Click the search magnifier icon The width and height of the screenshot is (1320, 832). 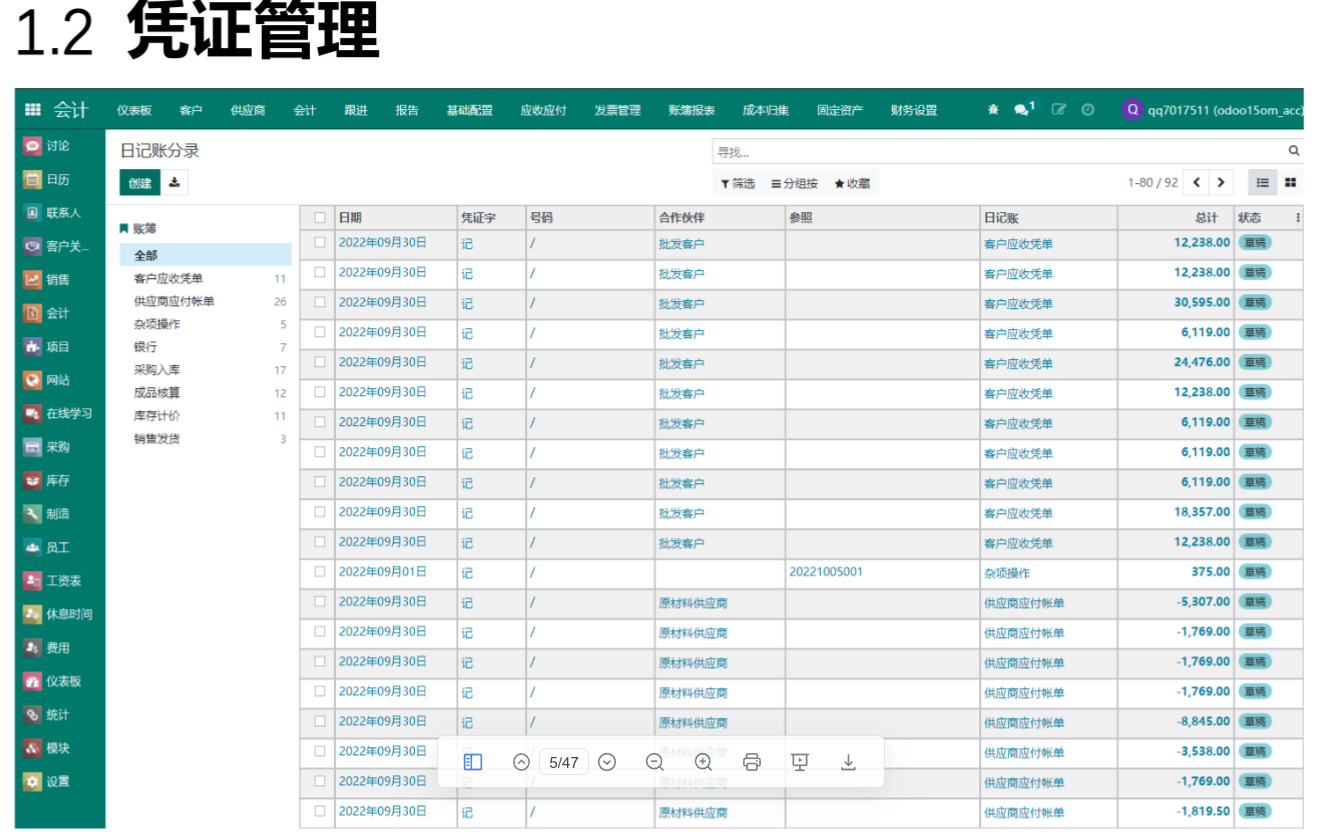tap(1293, 151)
